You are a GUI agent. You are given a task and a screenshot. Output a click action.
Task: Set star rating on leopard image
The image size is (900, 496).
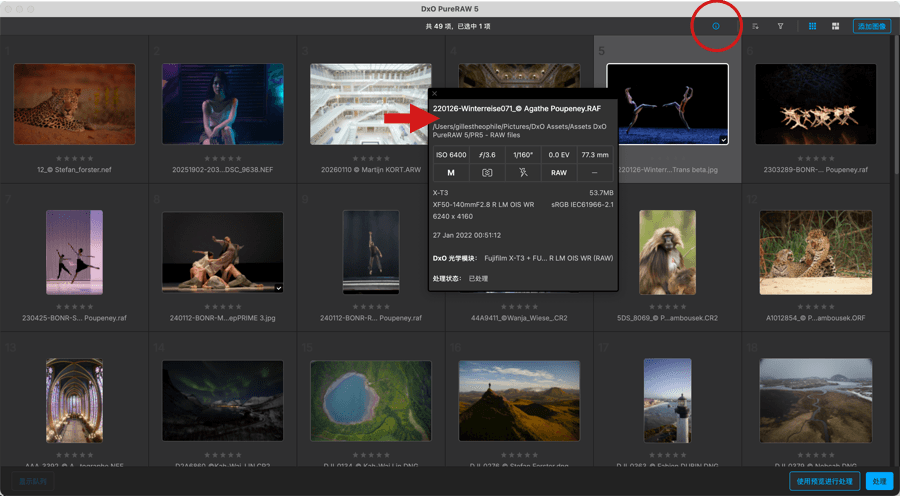click(x=74, y=158)
